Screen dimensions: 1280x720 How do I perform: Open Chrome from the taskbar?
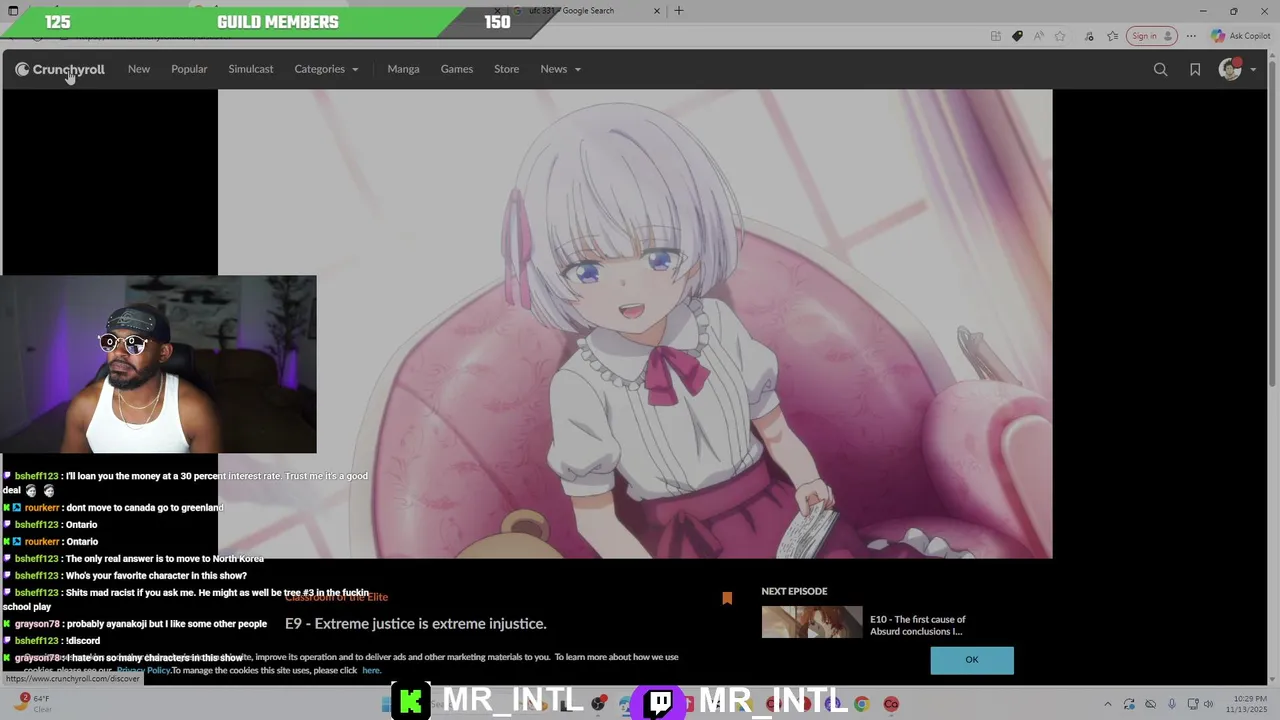tap(861, 704)
